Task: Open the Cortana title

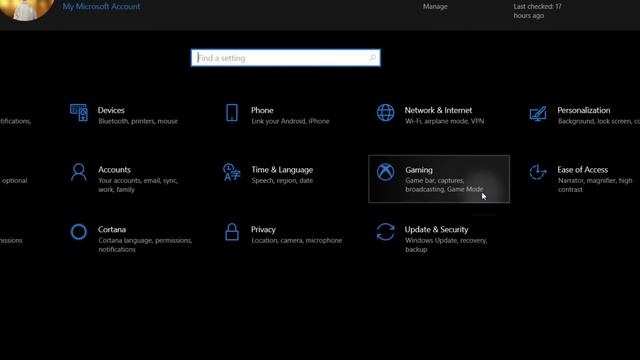Action: [112, 229]
